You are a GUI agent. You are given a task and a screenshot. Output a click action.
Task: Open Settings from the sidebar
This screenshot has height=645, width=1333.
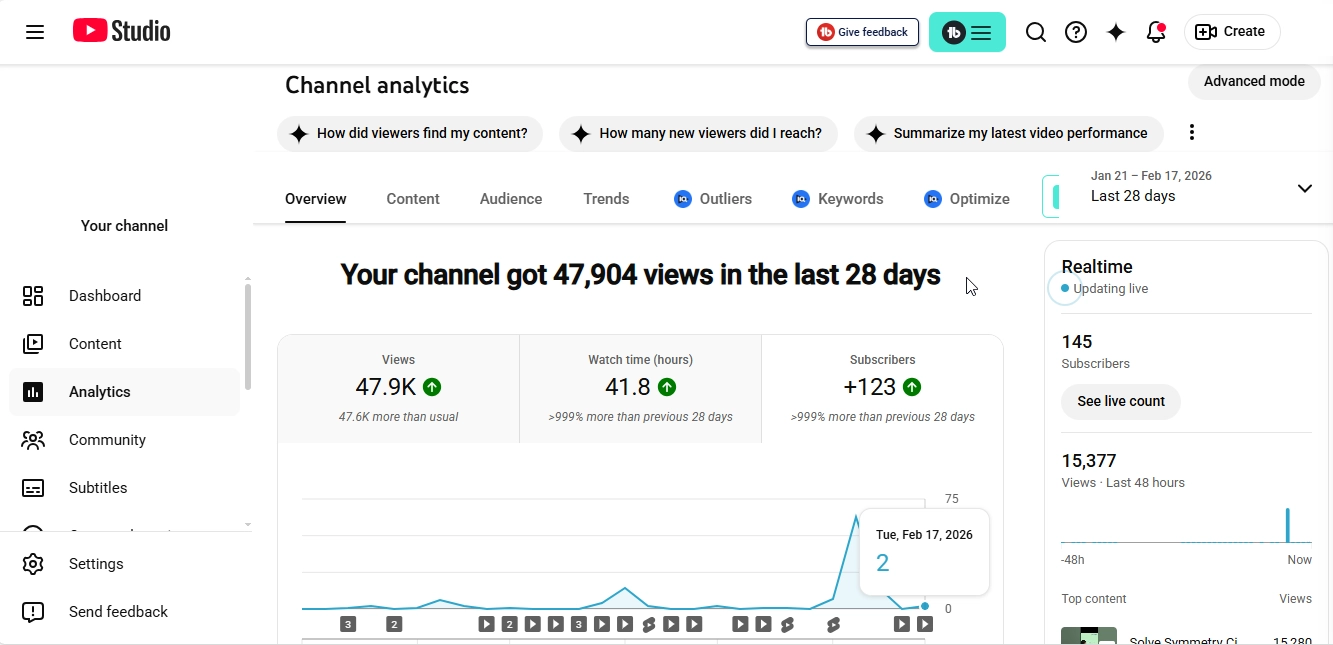tap(96, 563)
